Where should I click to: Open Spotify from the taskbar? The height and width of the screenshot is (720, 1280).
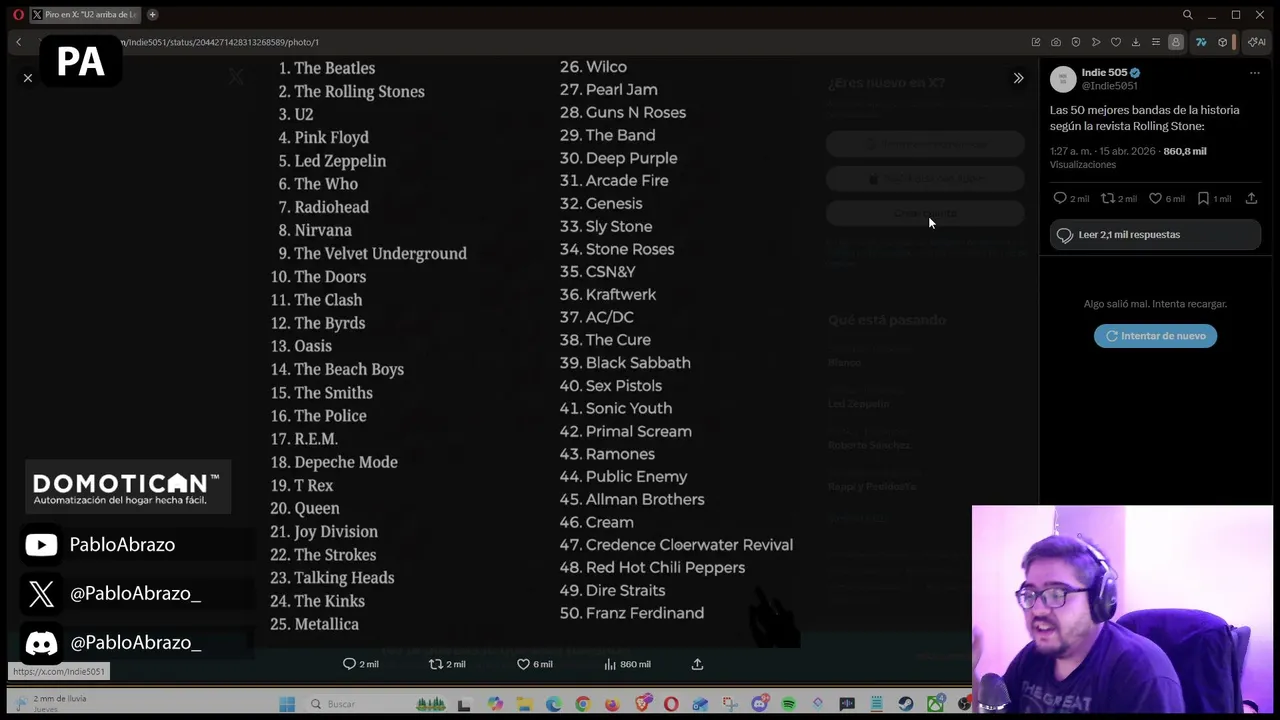(789, 704)
